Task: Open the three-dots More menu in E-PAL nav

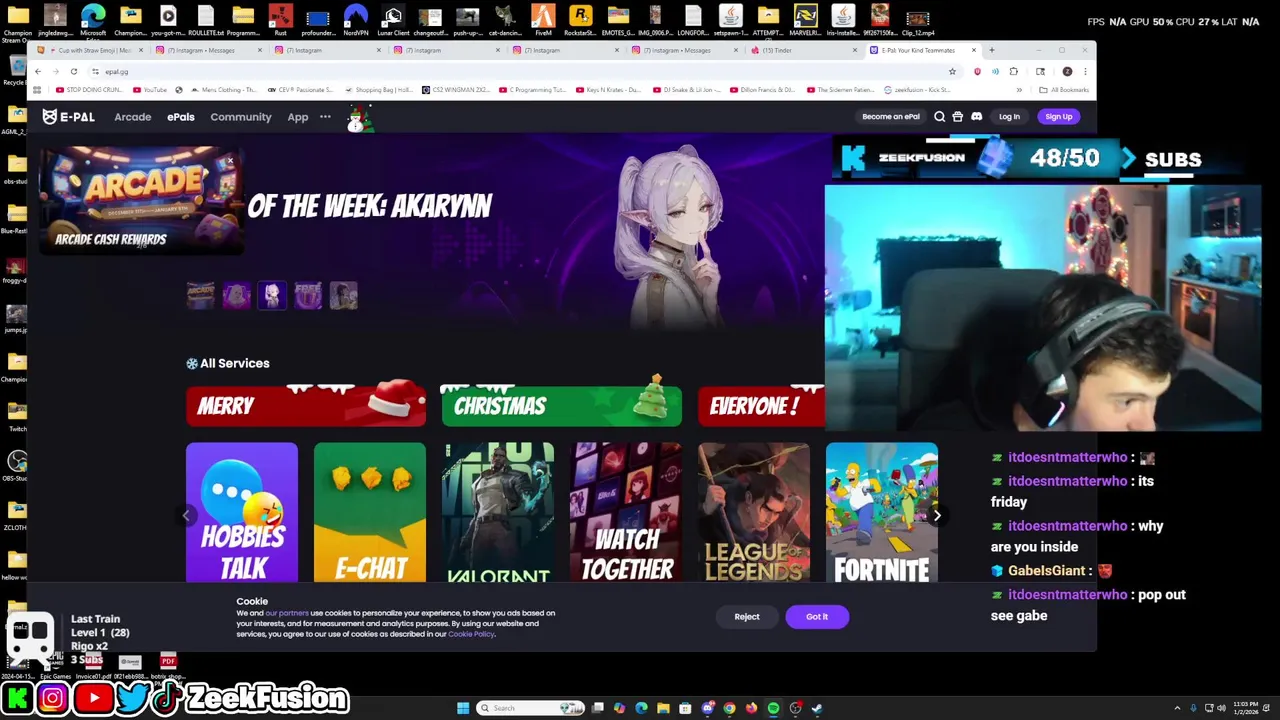Action: (325, 117)
